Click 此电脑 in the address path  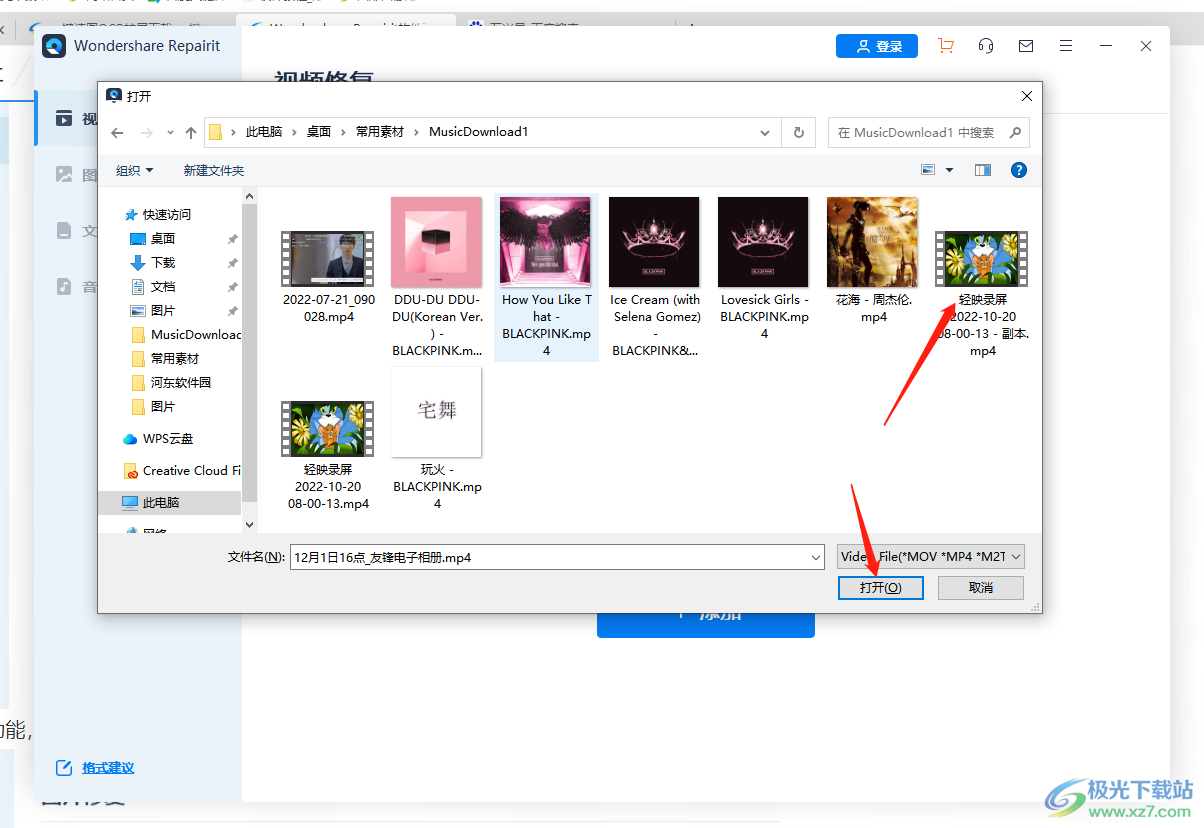(264, 132)
